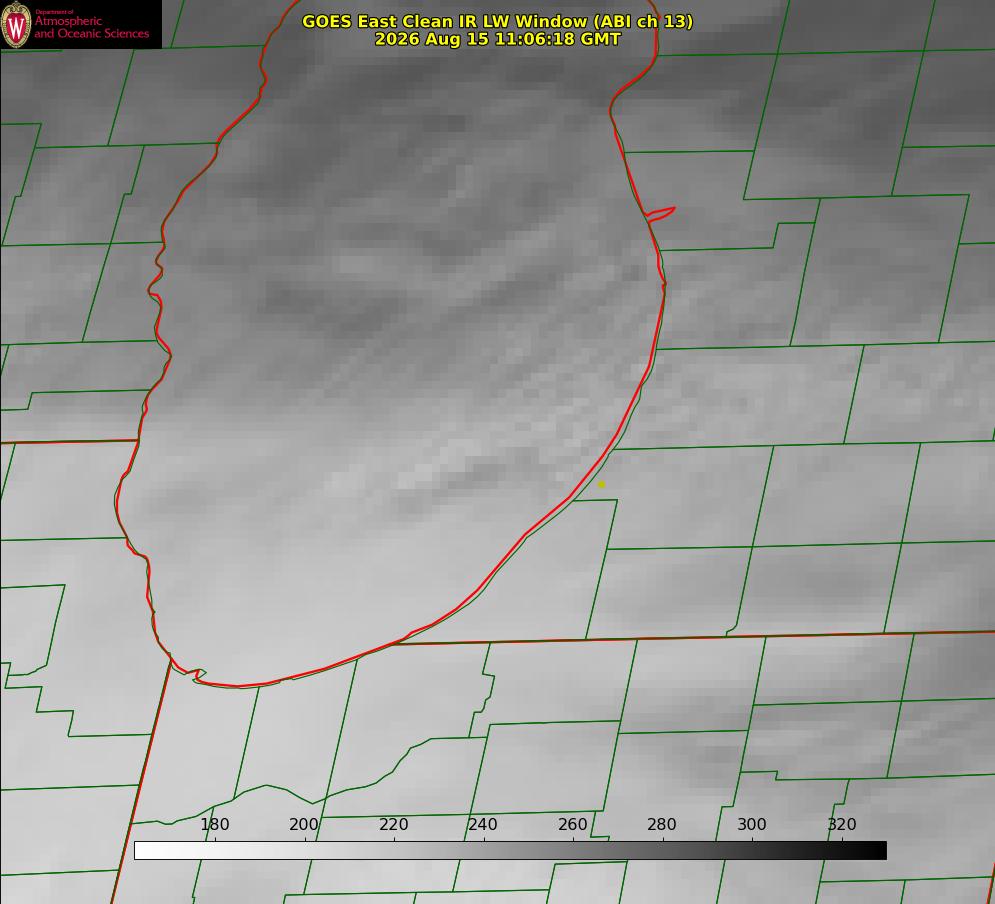This screenshot has width=995, height=904.
Task: Click the 240 colorbar label
Action: [483, 824]
